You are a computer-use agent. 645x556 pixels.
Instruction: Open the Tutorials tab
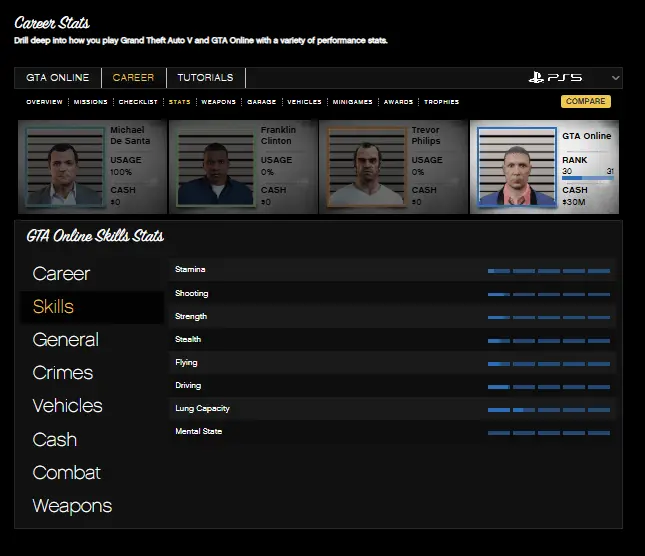pyautogui.click(x=205, y=78)
